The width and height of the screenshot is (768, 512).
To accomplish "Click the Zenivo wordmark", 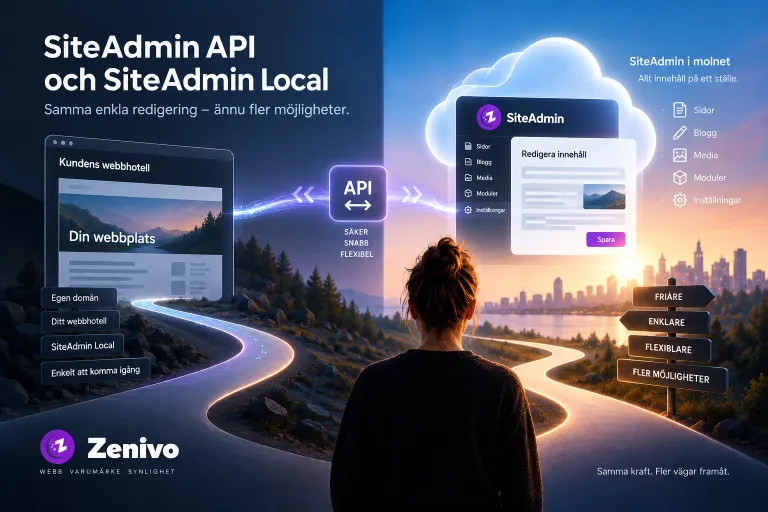I will coord(133,448).
